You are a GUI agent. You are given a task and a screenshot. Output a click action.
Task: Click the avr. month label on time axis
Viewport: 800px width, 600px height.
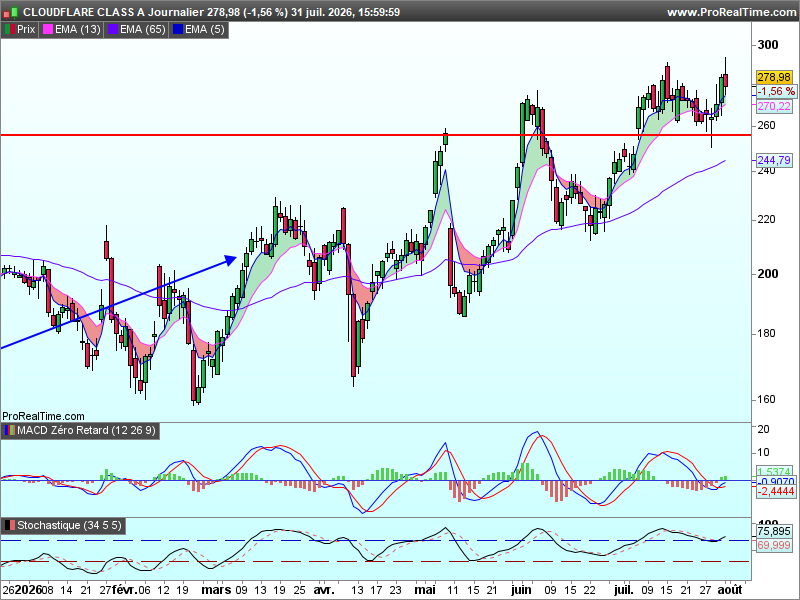point(323,590)
